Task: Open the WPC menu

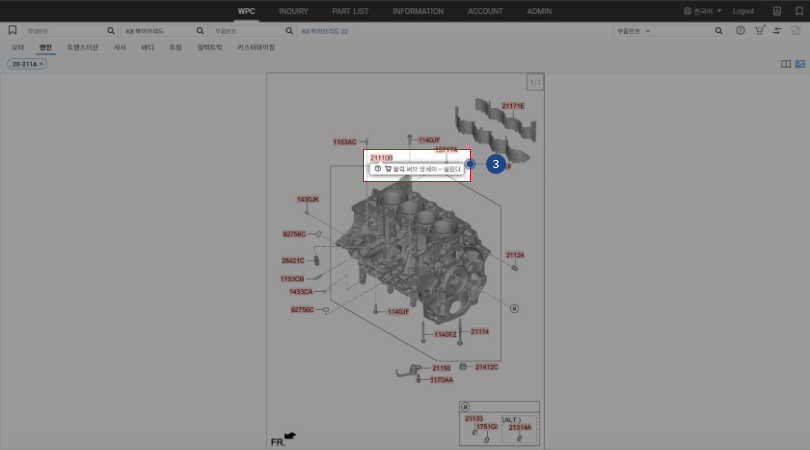Action: click(246, 11)
